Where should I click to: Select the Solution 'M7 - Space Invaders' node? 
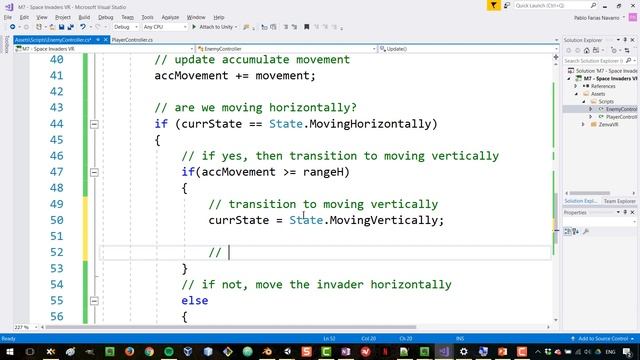602,71
